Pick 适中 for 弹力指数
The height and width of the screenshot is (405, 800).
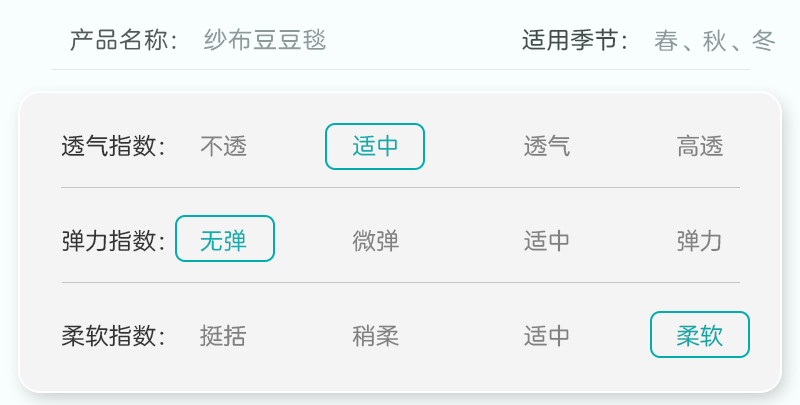coord(547,241)
